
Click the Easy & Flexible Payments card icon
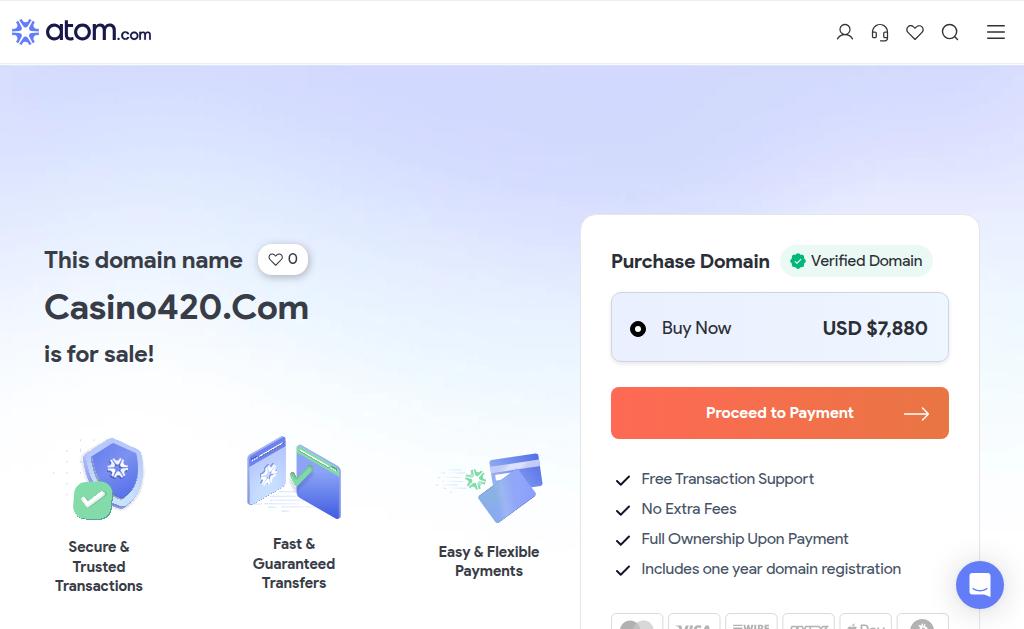click(x=490, y=487)
